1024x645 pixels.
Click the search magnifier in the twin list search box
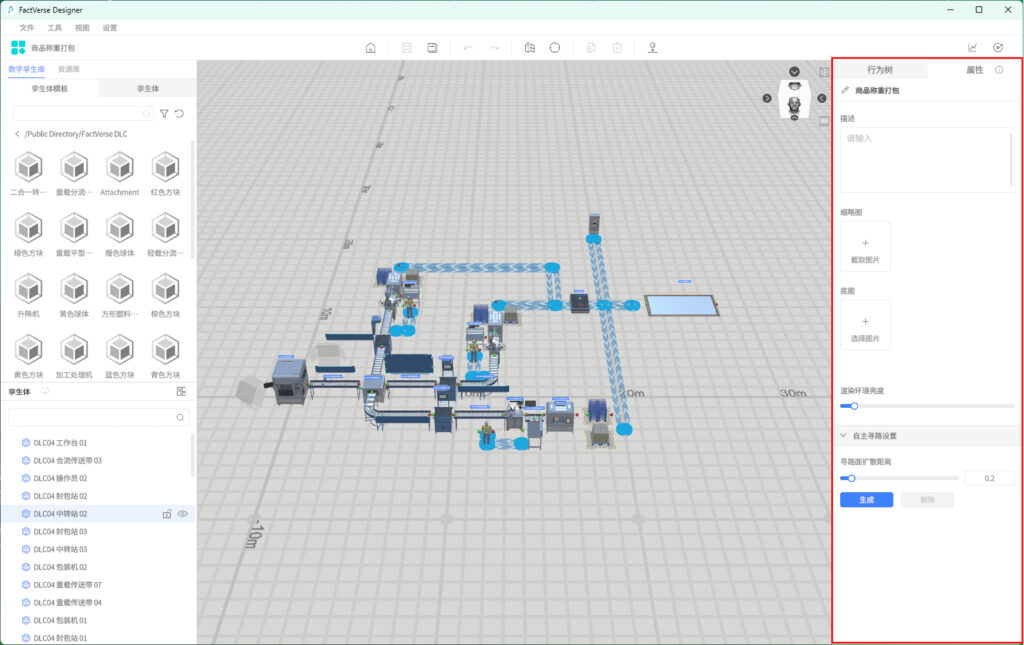click(180, 418)
